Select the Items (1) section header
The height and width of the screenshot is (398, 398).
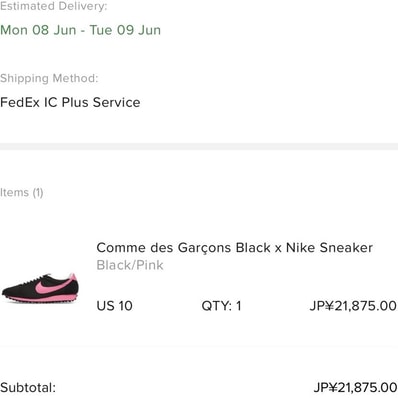click(22, 193)
